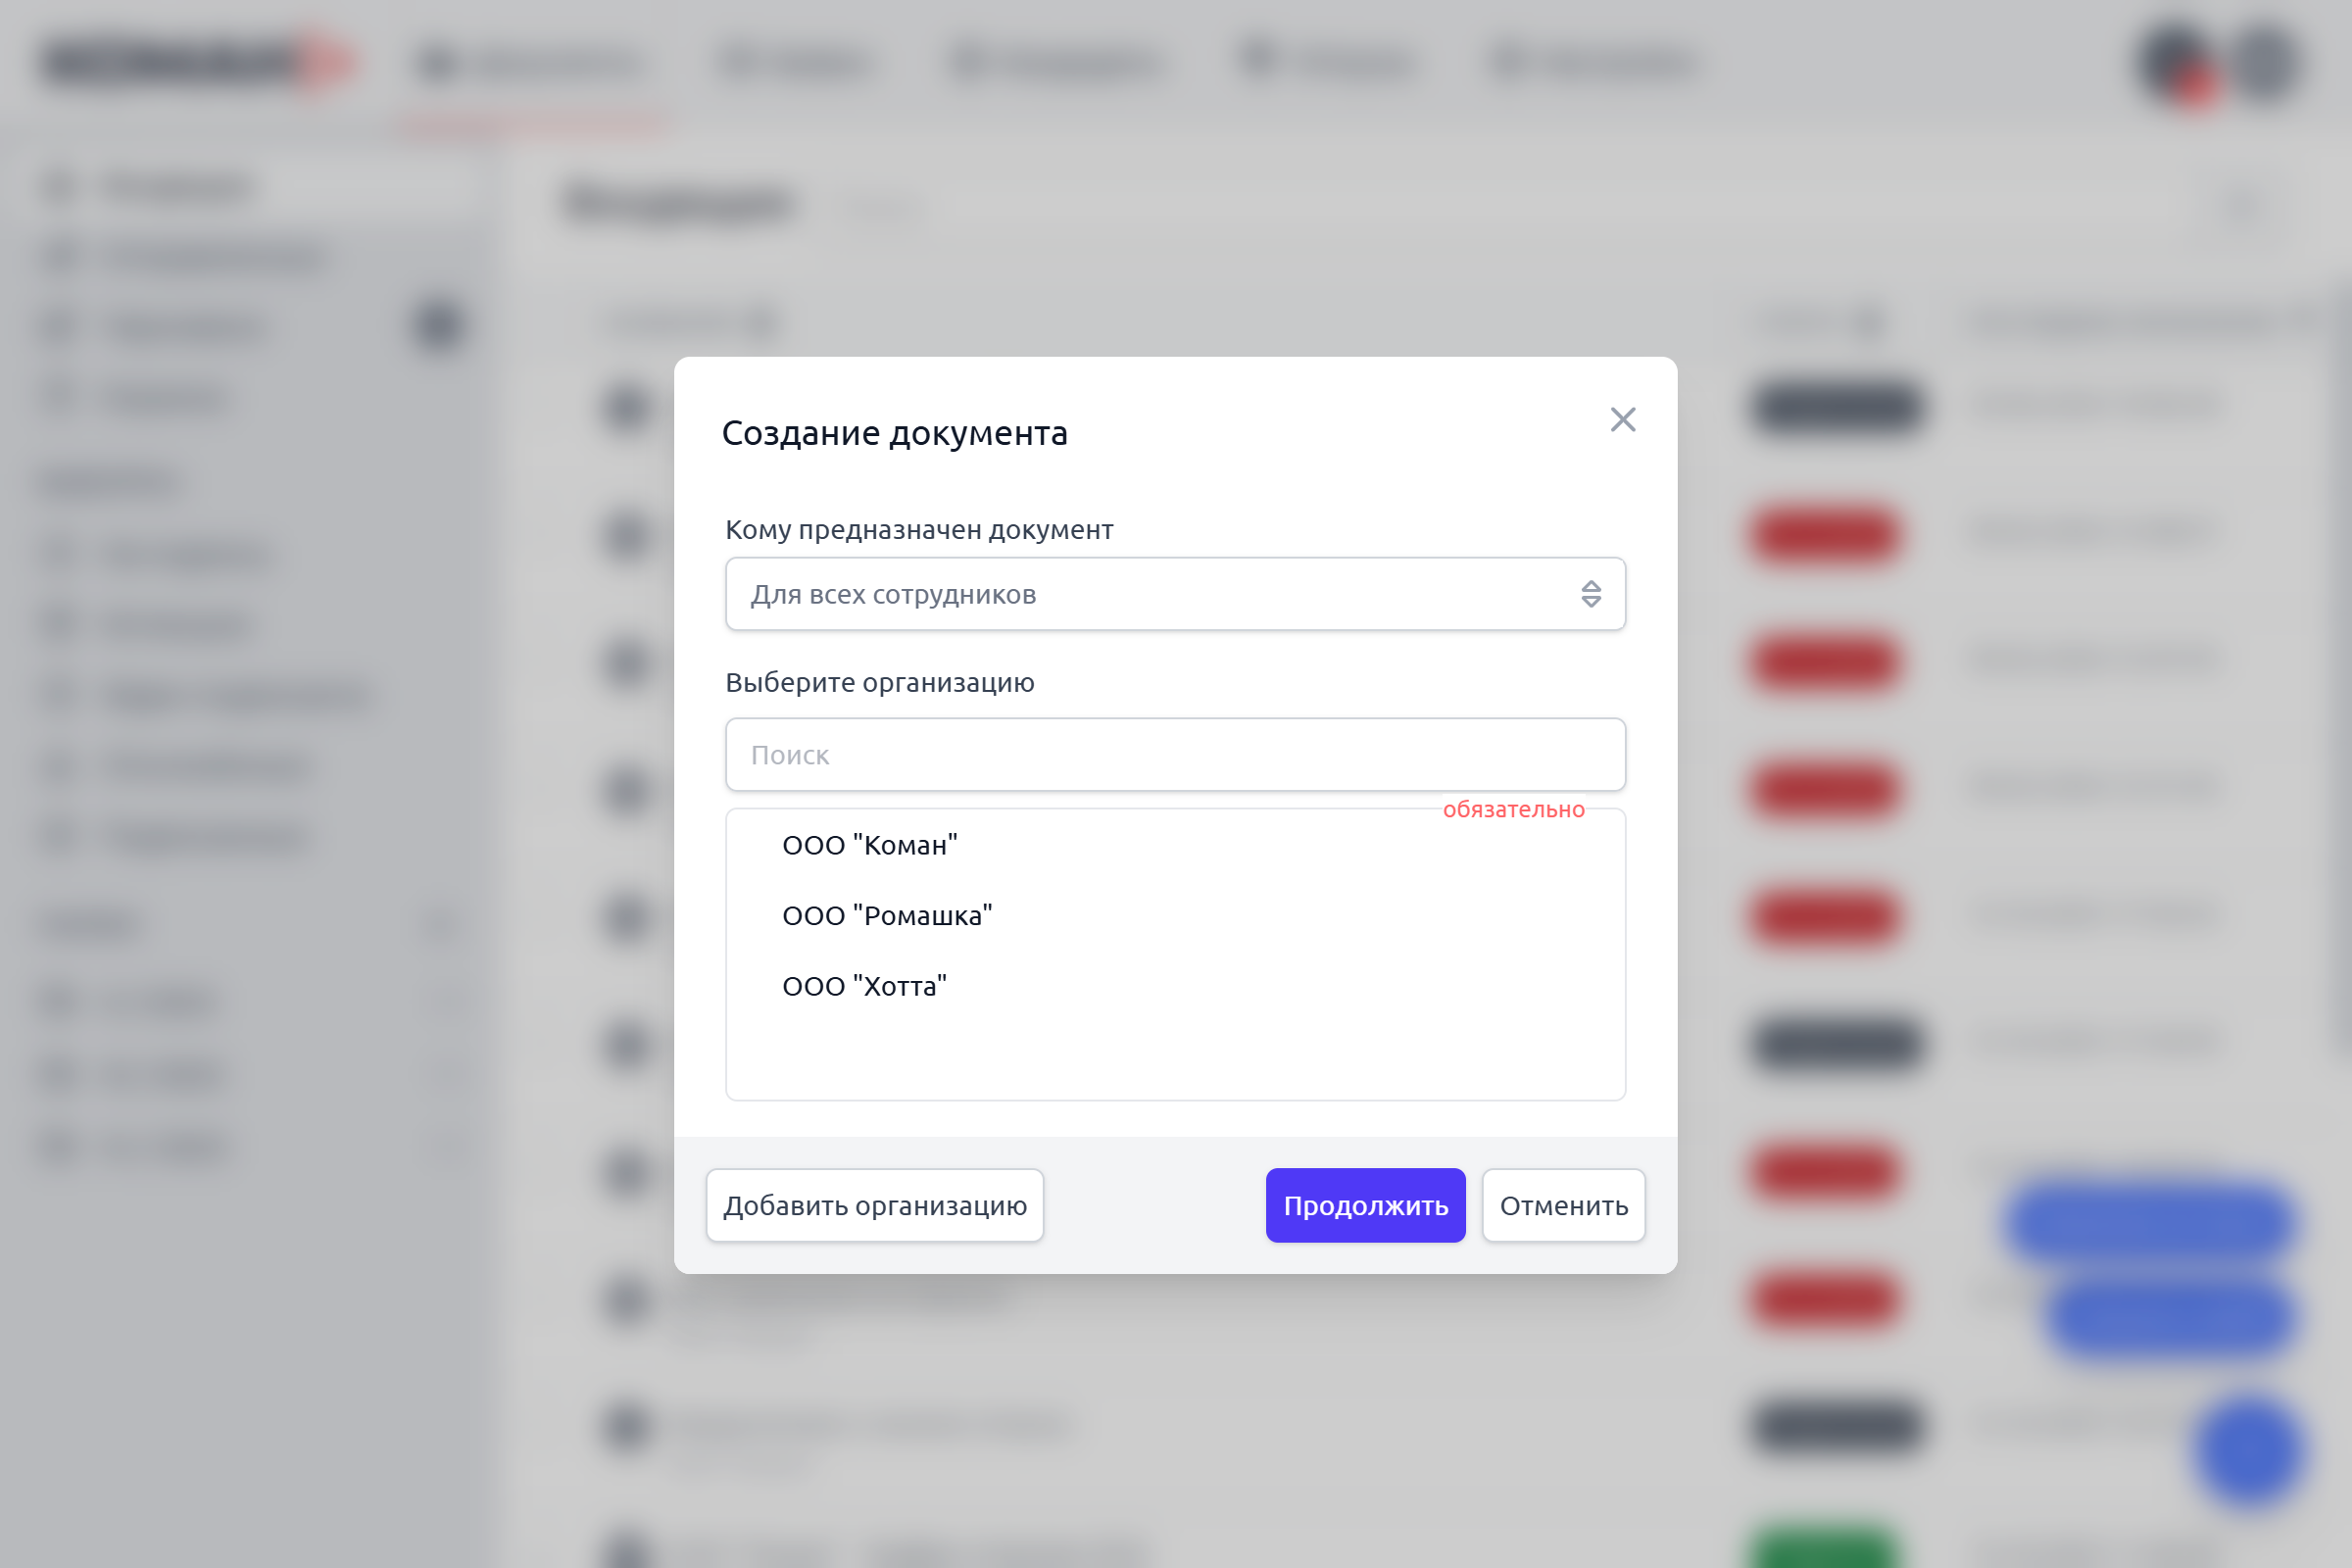Viewport: 2352px width, 1568px height.
Task: Click the blurred logo with red arrow
Action: 198,62
